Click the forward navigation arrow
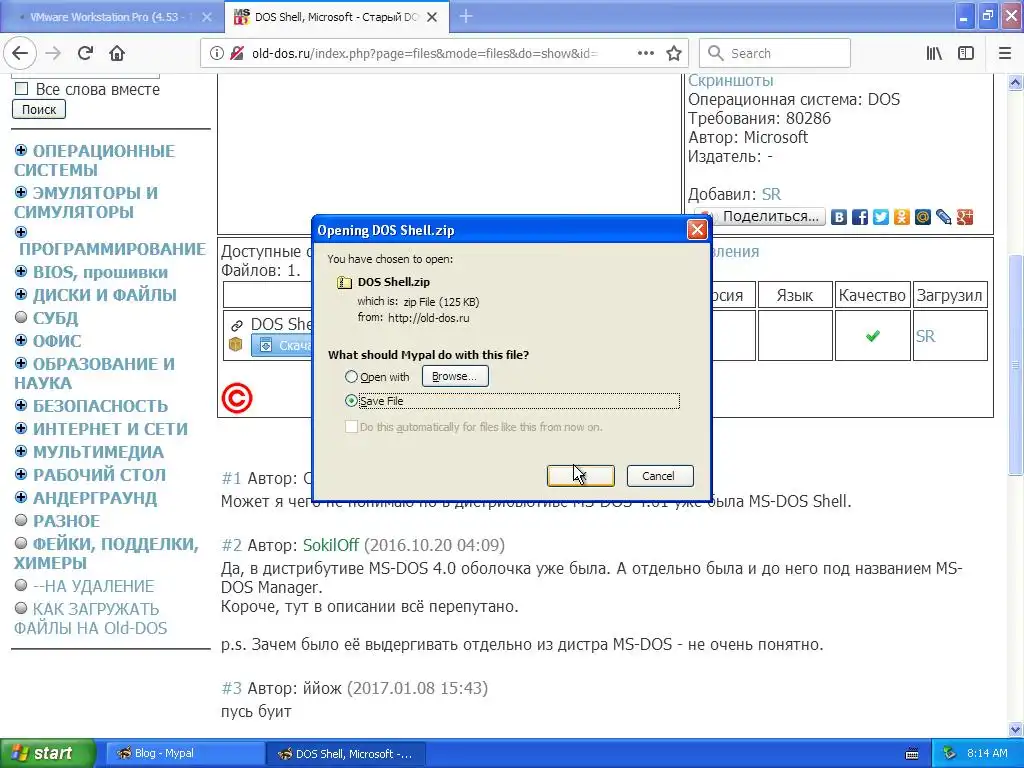The width and height of the screenshot is (1024, 768). pos(54,54)
